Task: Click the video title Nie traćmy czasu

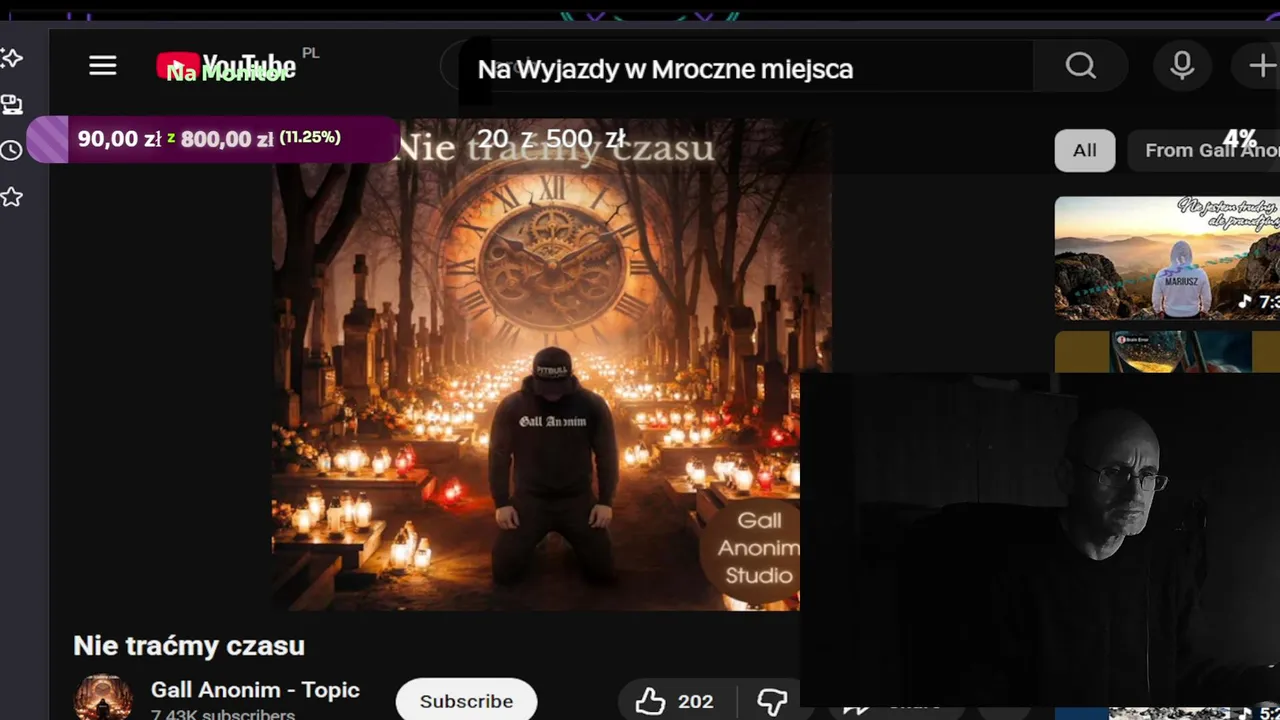Action: [x=189, y=646]
